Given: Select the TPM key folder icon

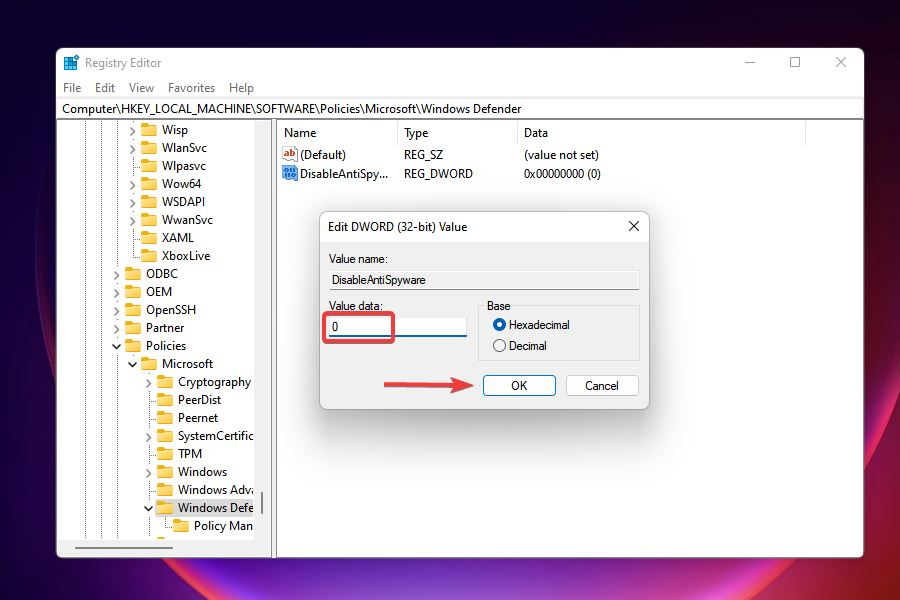Looking at the screenshot, I should (164, 453).
